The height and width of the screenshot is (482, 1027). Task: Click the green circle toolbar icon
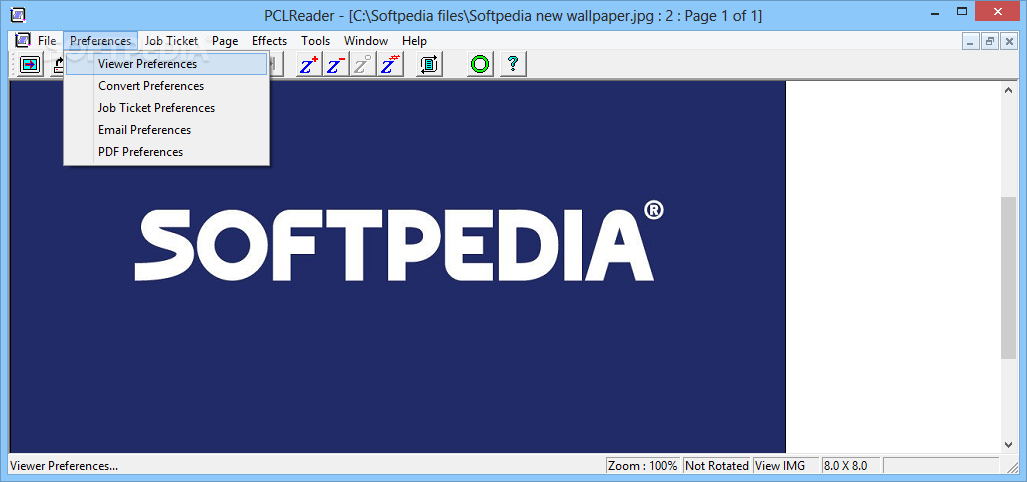point(480,64)
